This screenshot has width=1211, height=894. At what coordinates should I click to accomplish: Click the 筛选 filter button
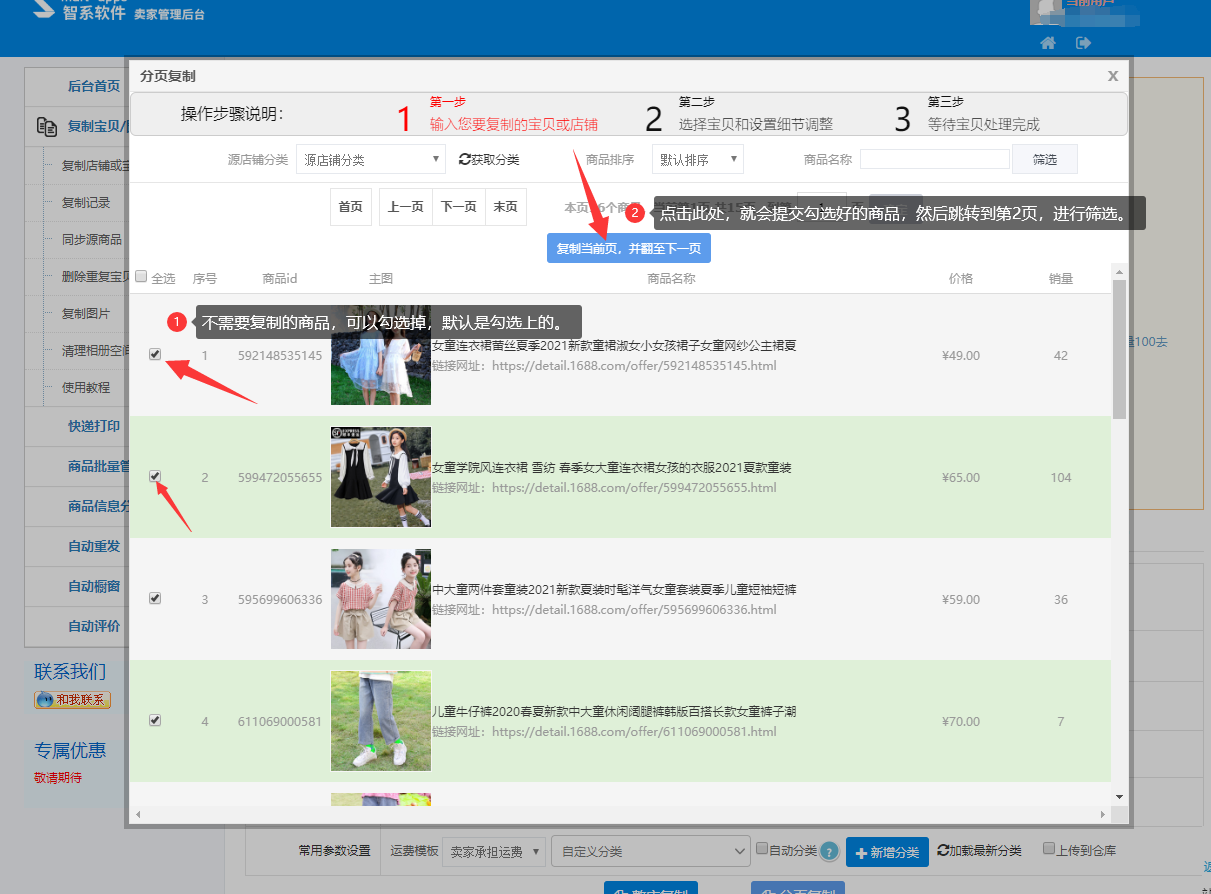coord(1045,159)
